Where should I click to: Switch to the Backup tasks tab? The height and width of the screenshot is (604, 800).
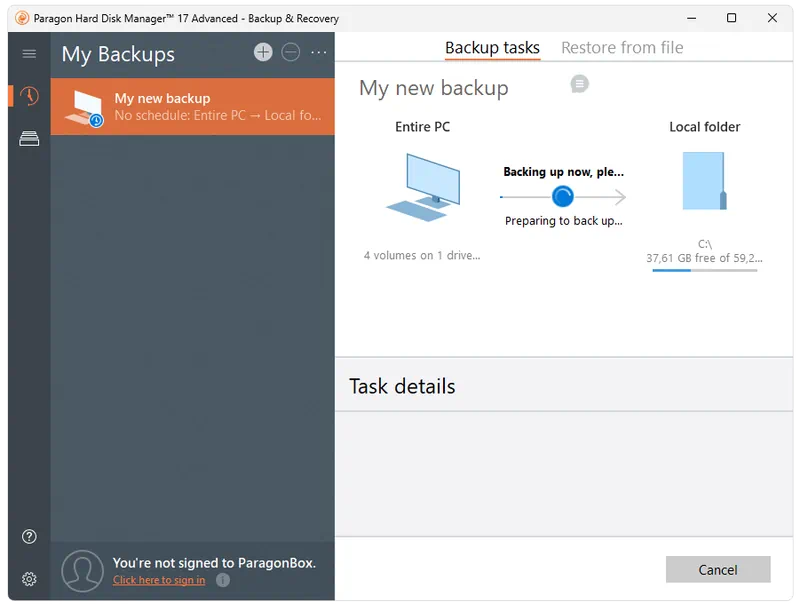pyautogui.click(x=492, y=48)
